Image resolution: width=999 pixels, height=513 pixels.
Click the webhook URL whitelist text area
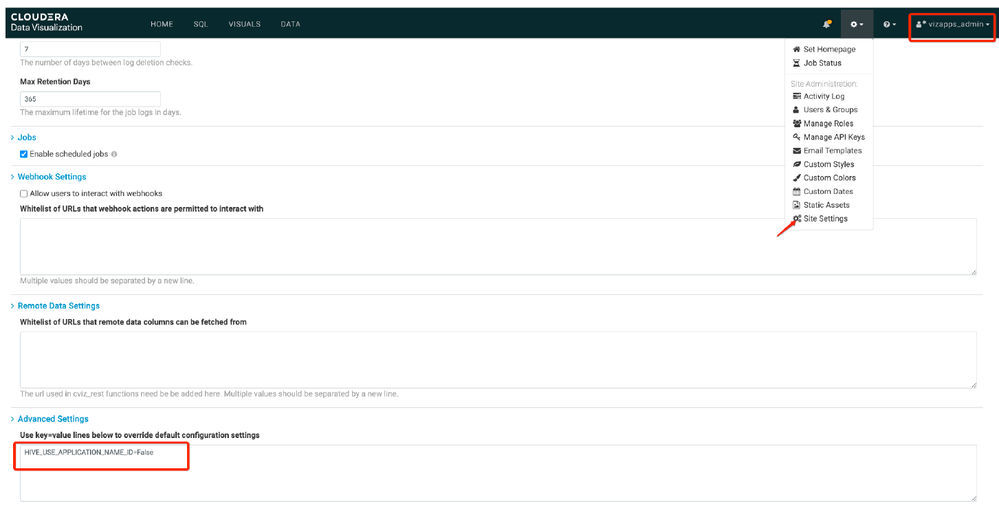[x=498, y=247]
